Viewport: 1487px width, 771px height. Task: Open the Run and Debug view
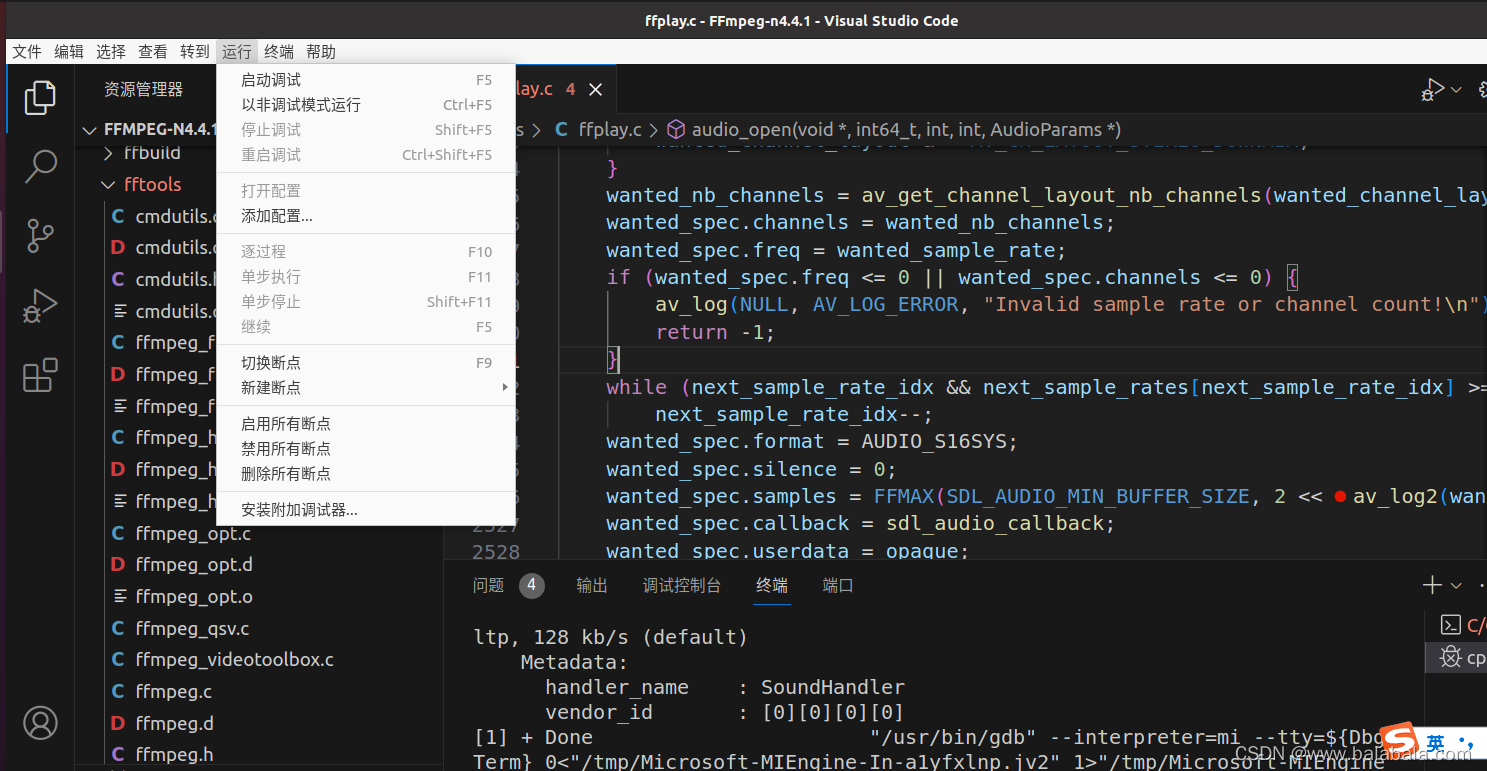[x=40, y=306]
